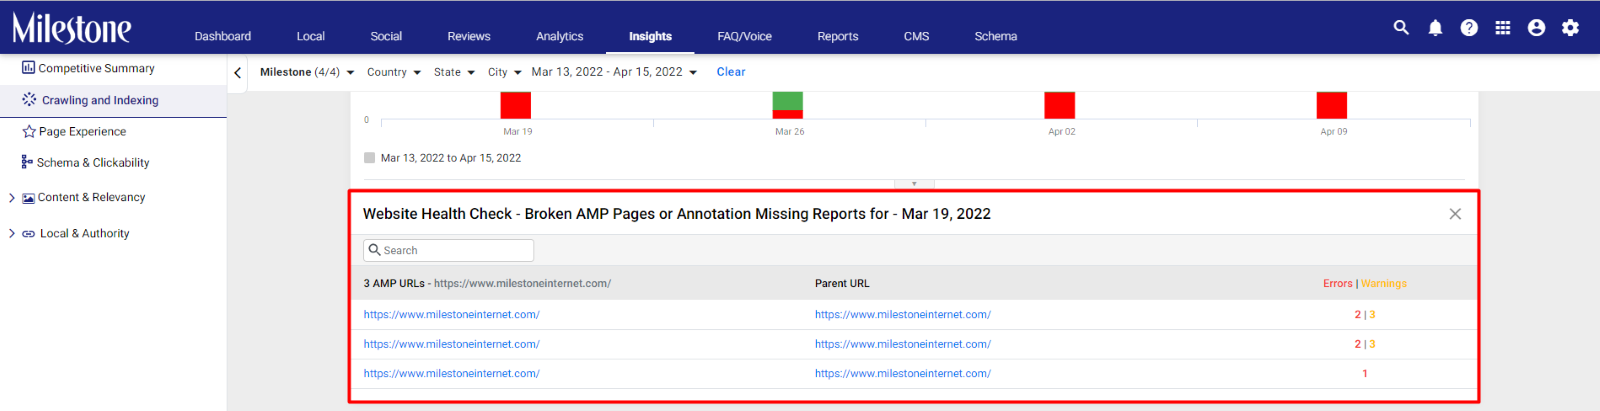Click the Schema & Clickability icon
Image resolution: width=1600 pixels, height=411 pixels.
pos(27,162)
